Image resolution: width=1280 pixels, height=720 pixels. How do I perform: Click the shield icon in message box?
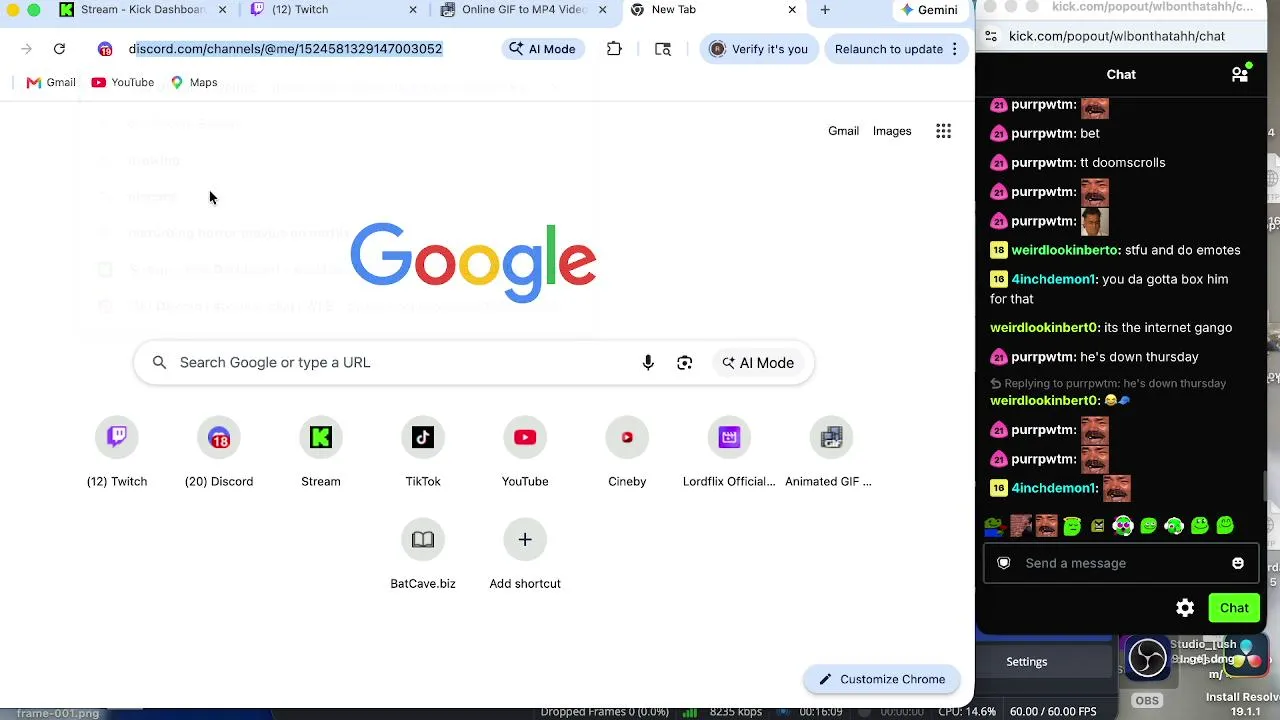click(1004, 563)
